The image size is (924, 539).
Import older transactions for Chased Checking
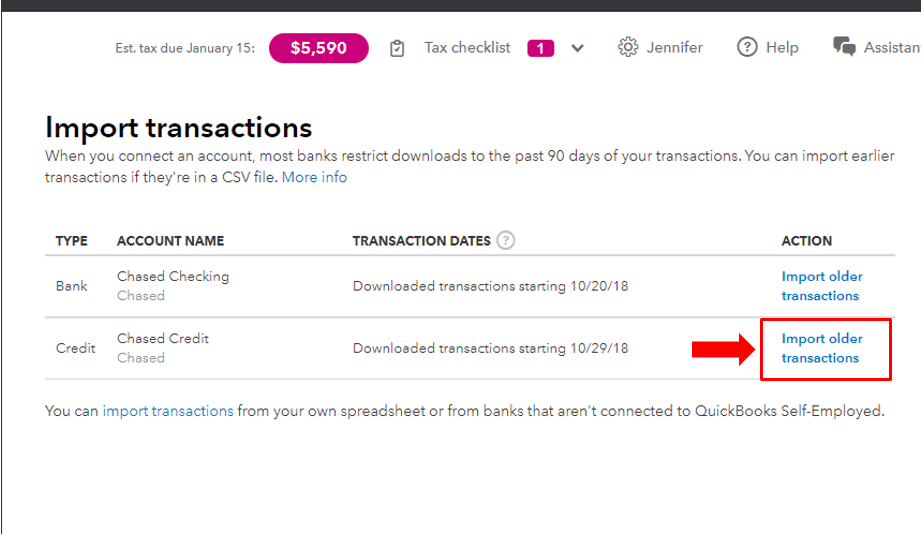(821, 286)
